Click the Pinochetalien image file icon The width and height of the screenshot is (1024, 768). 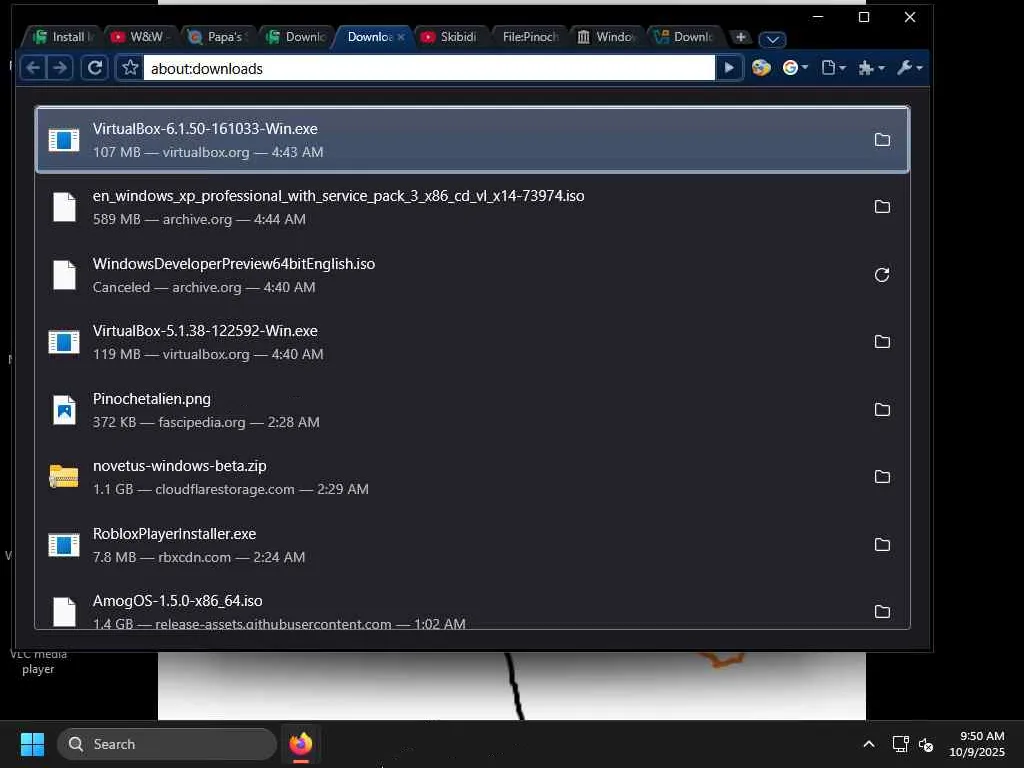(x=64, y=409)
